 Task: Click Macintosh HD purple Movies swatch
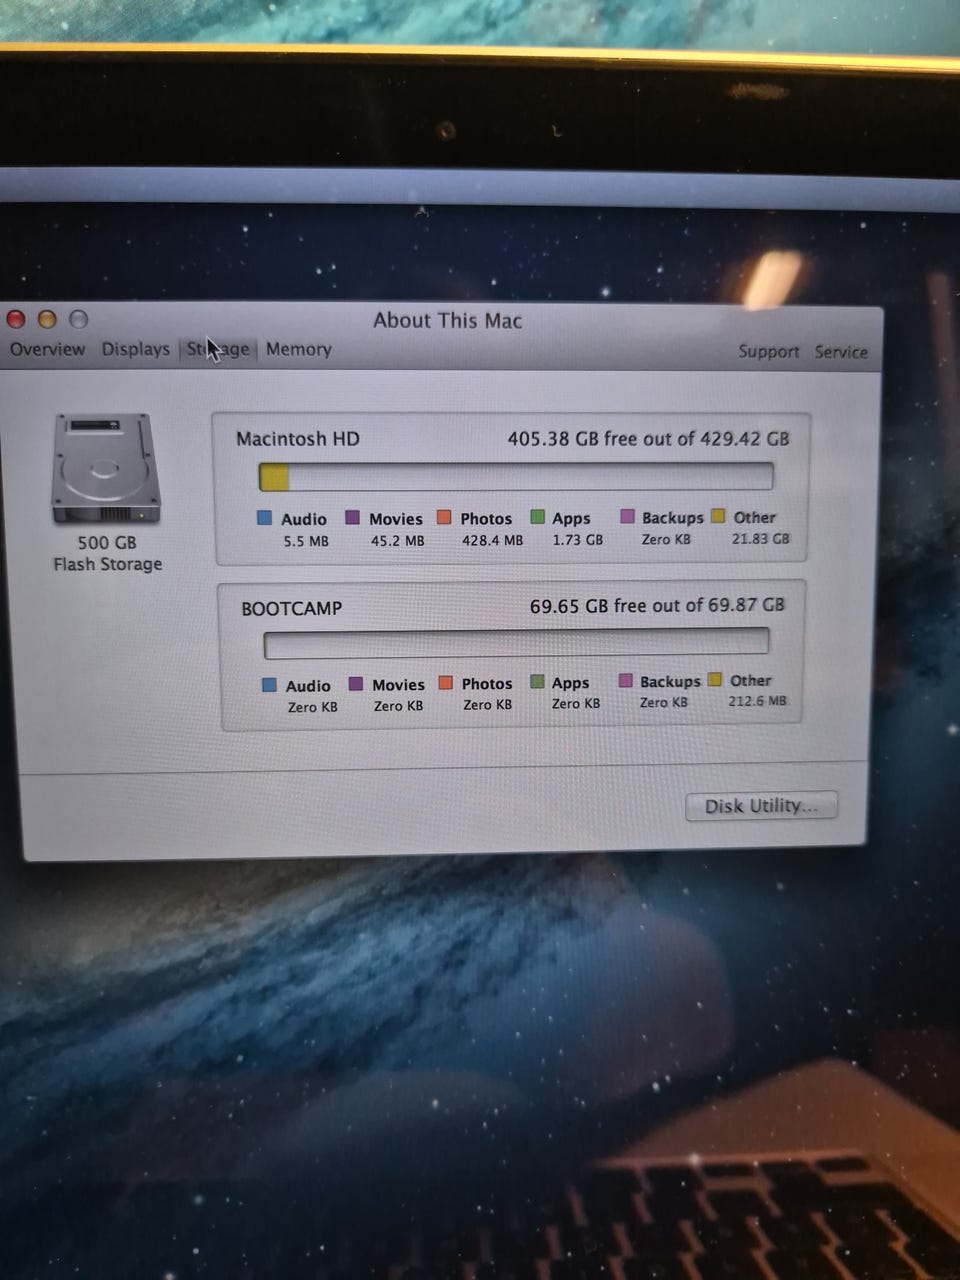352,517
